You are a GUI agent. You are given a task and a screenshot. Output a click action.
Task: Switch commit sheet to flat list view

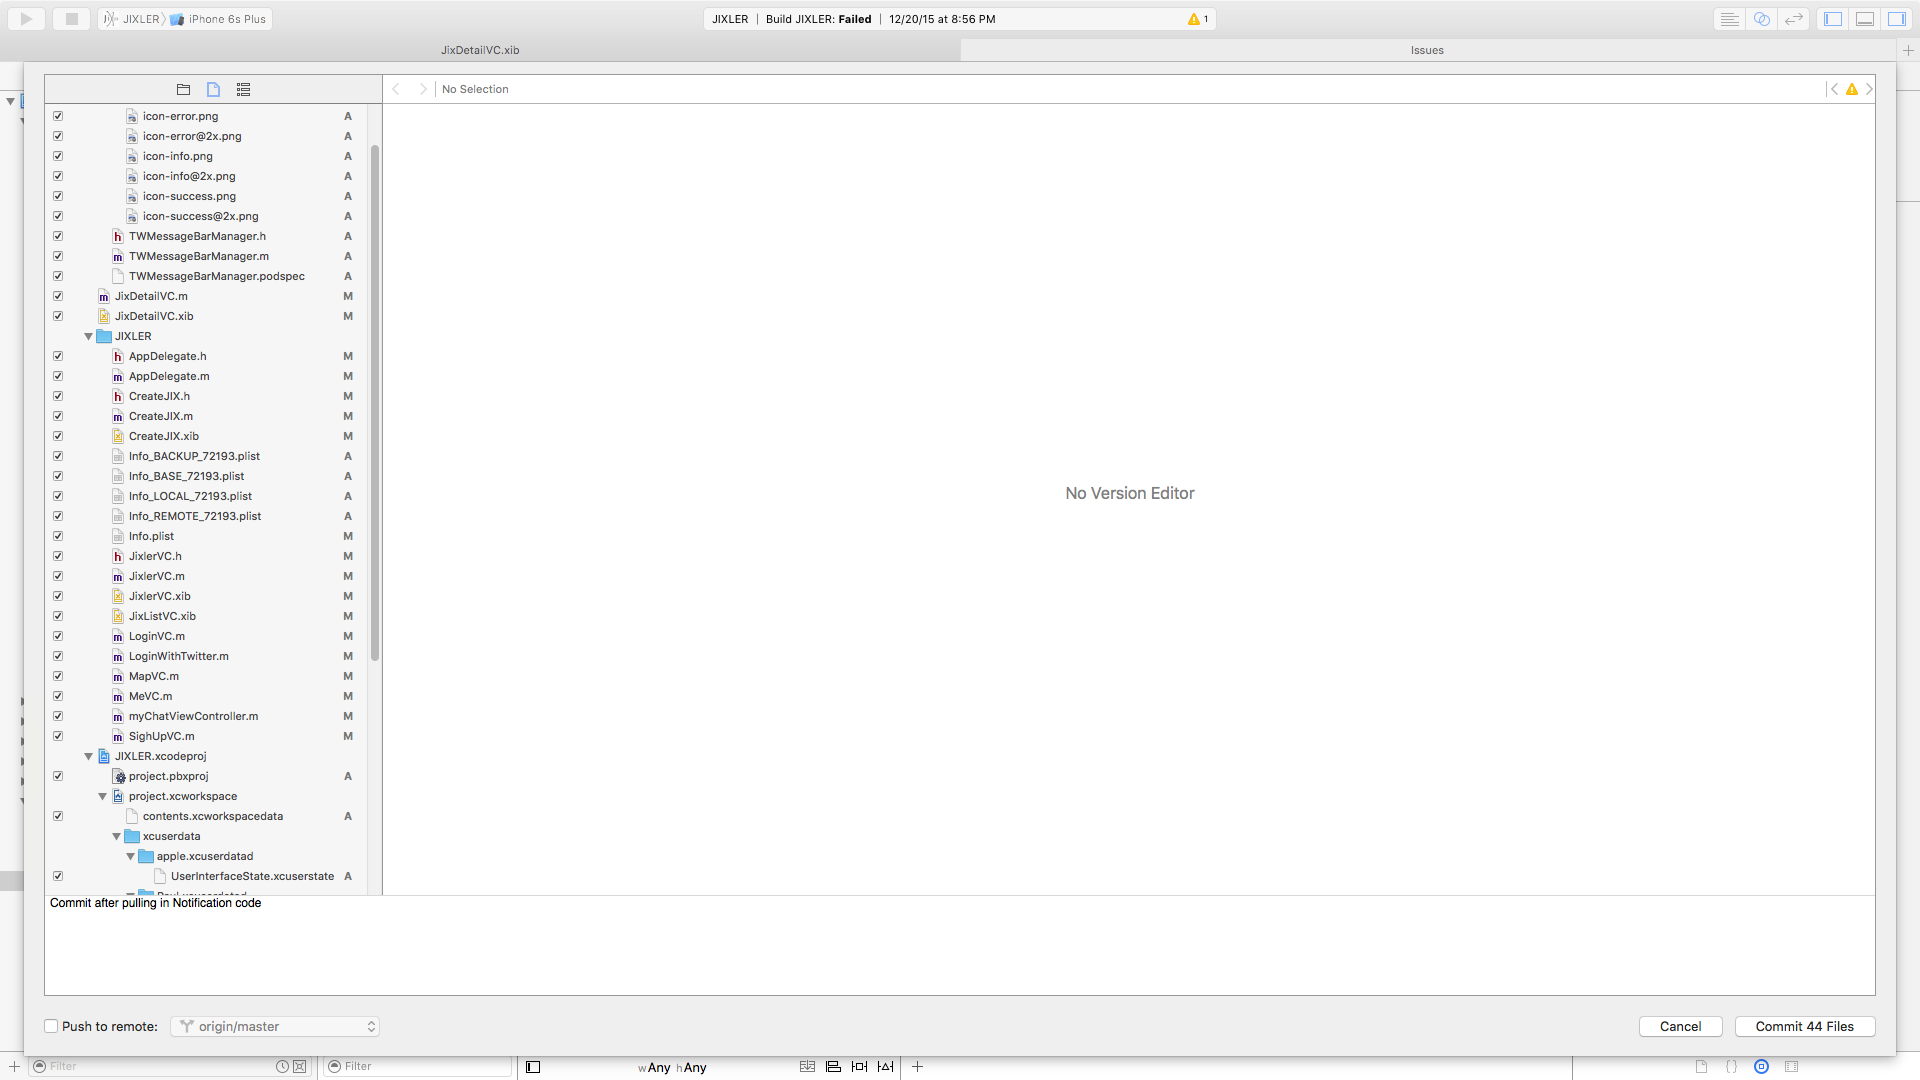(x=243, y=89)
